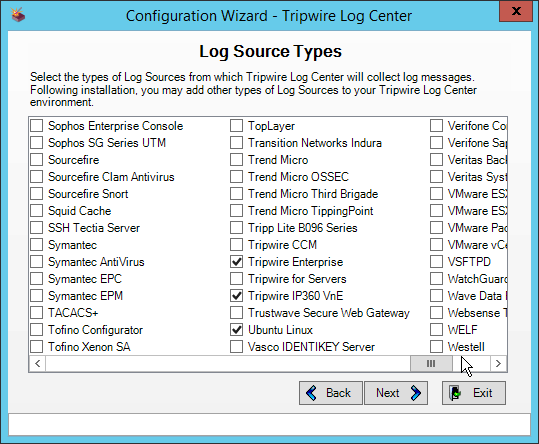
Task: Check the Verifone Co... checkbox
Action: point(437,126)
